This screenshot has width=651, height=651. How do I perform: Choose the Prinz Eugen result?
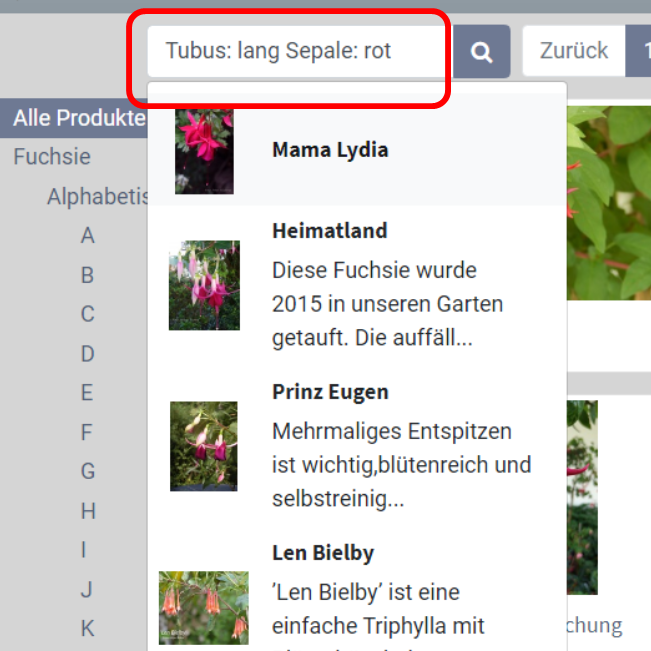click(x=330, y=392)
